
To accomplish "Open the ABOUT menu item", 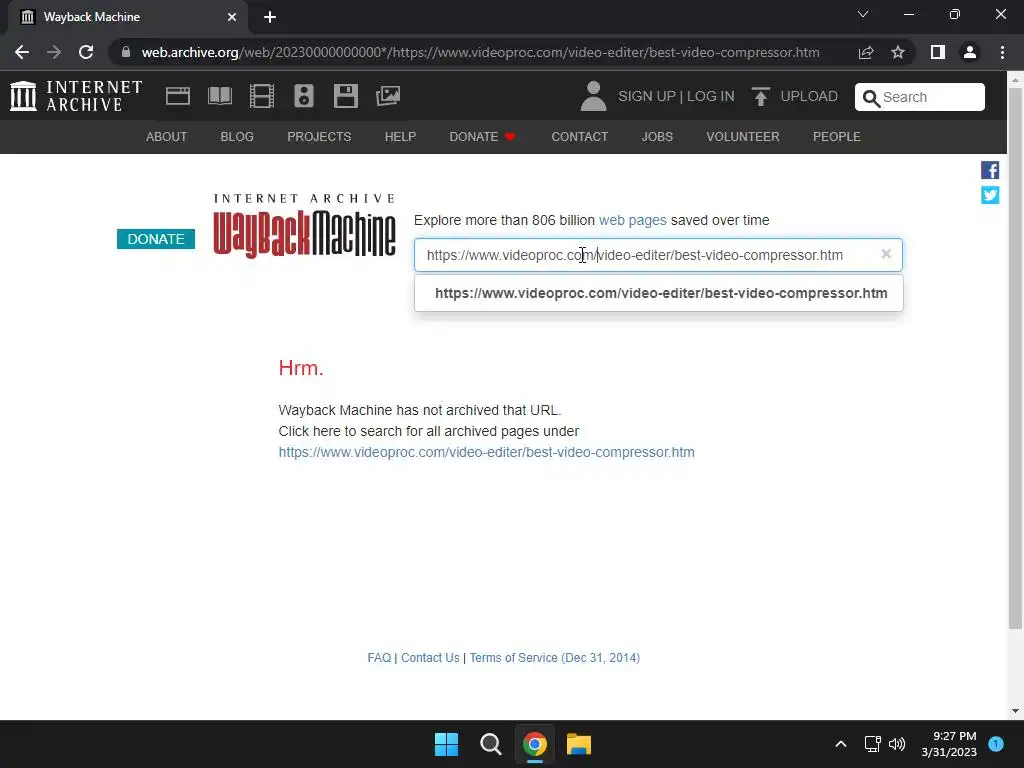I will [x=167, y=136].
